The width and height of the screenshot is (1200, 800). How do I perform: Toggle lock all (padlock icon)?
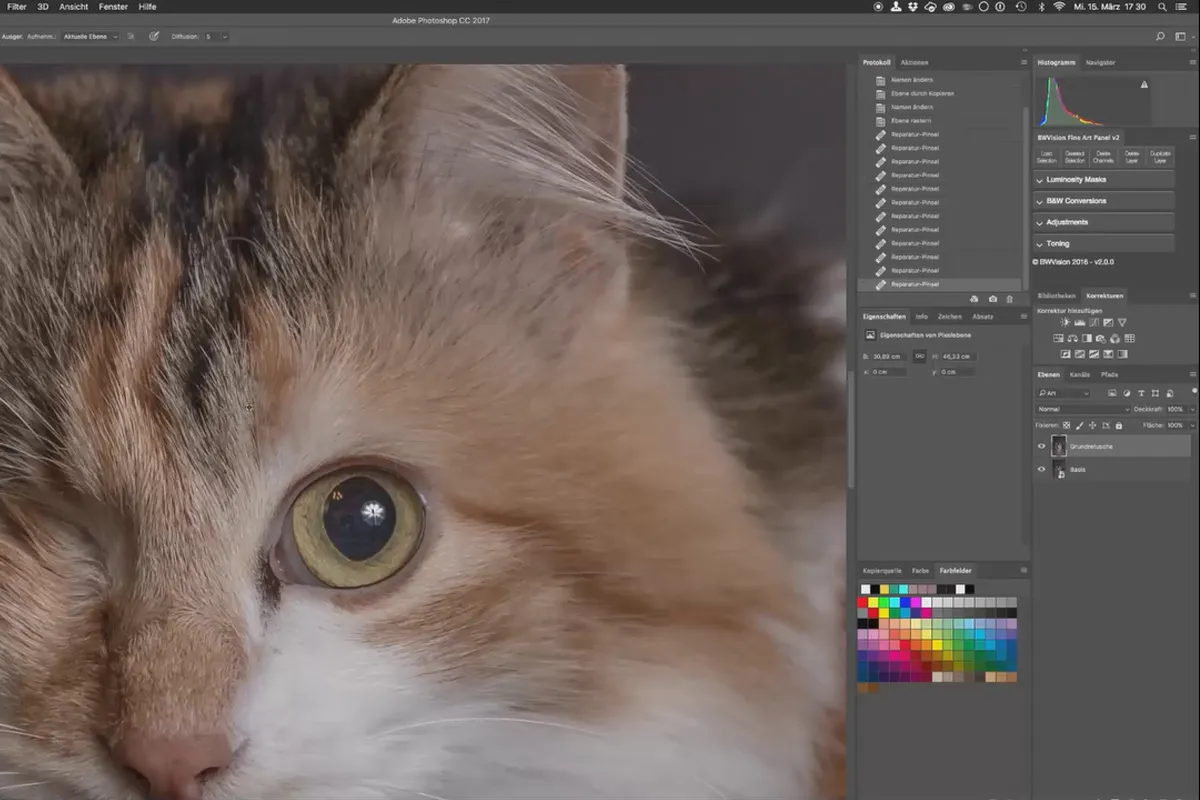click(1119, 426)
